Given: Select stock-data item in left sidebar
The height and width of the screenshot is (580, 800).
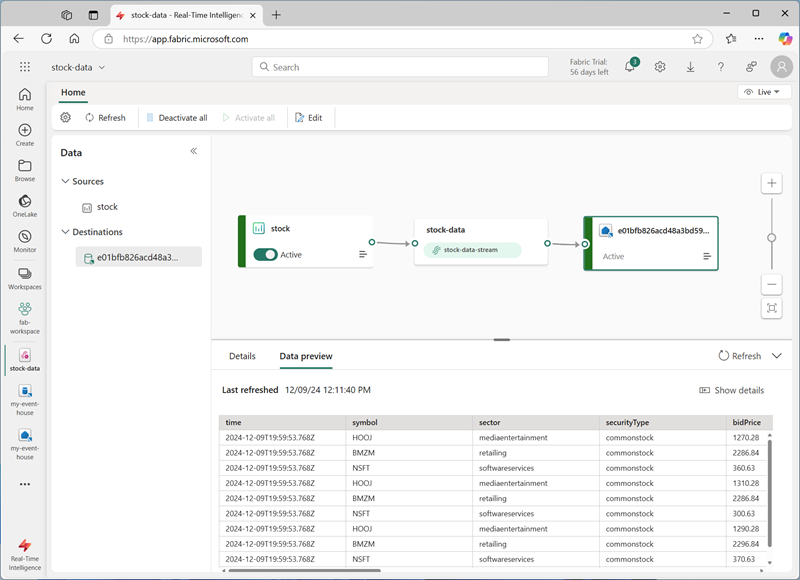Looking at the screenshot, I should point(24,360).
